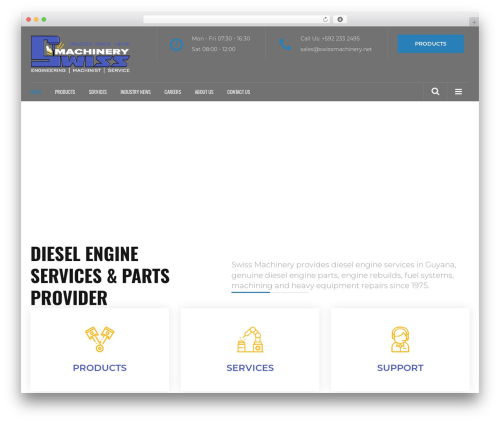Screen dimensions: 500x423
Task: Click the browser address bar
Action: pos(237,19)
